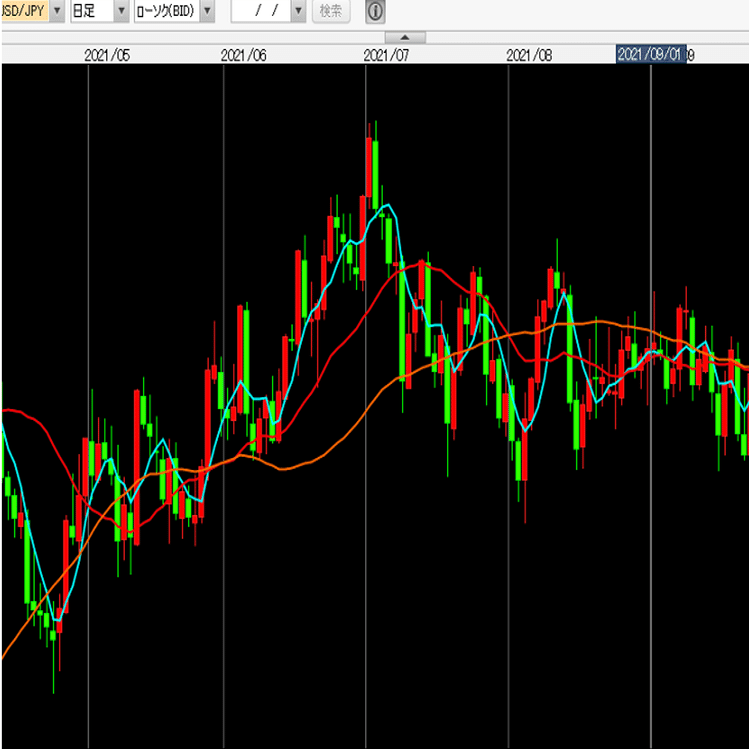Viewport: 749px width, 749px height.
Task: Click the info icon button
Action: tap(375, 11)
